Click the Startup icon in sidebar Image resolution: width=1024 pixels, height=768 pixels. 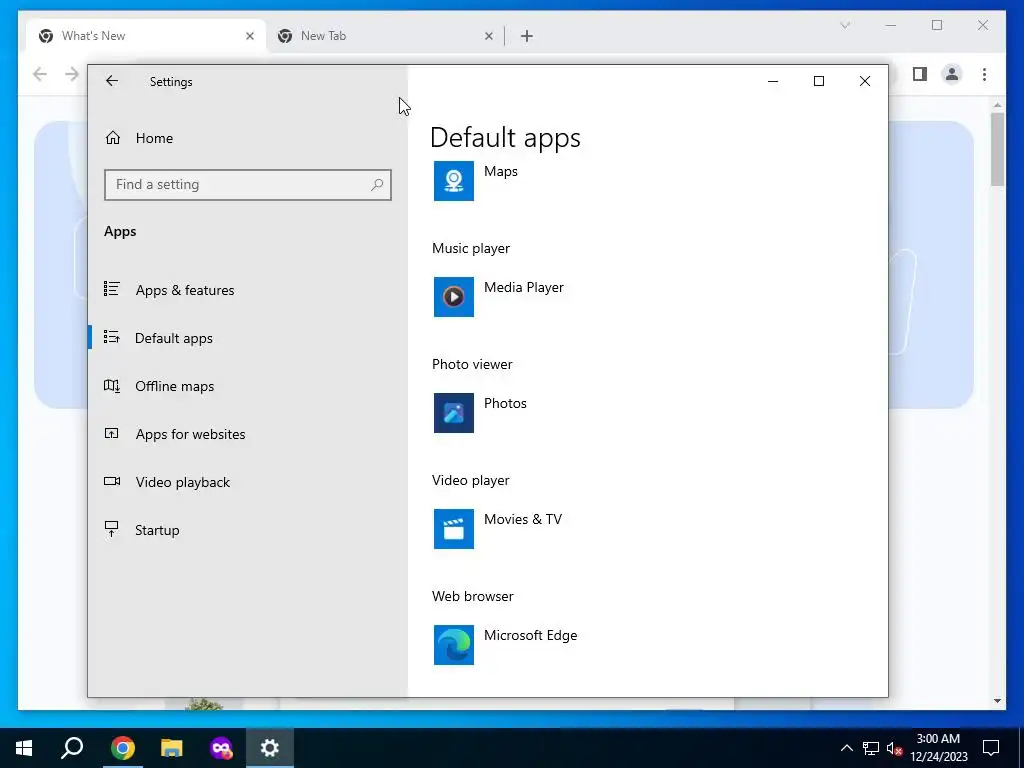click(x=112, y=529)
